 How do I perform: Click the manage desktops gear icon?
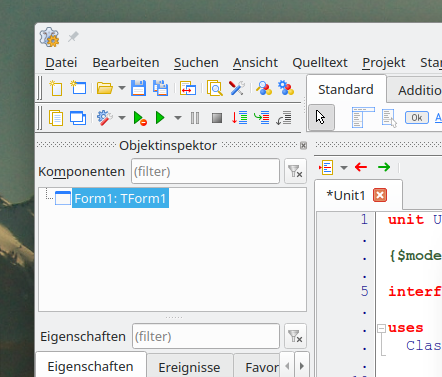(x=286, y=88)
